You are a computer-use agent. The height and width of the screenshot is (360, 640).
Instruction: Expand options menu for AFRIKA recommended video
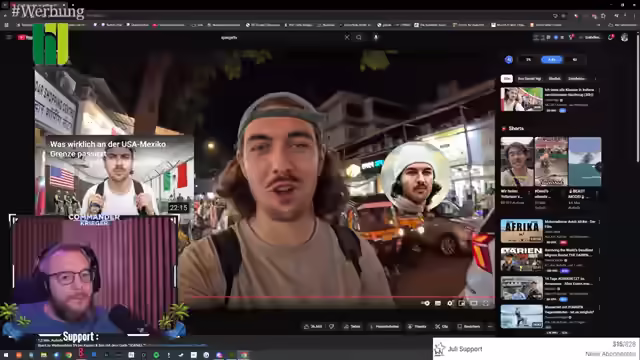click(x=599, y=222)
